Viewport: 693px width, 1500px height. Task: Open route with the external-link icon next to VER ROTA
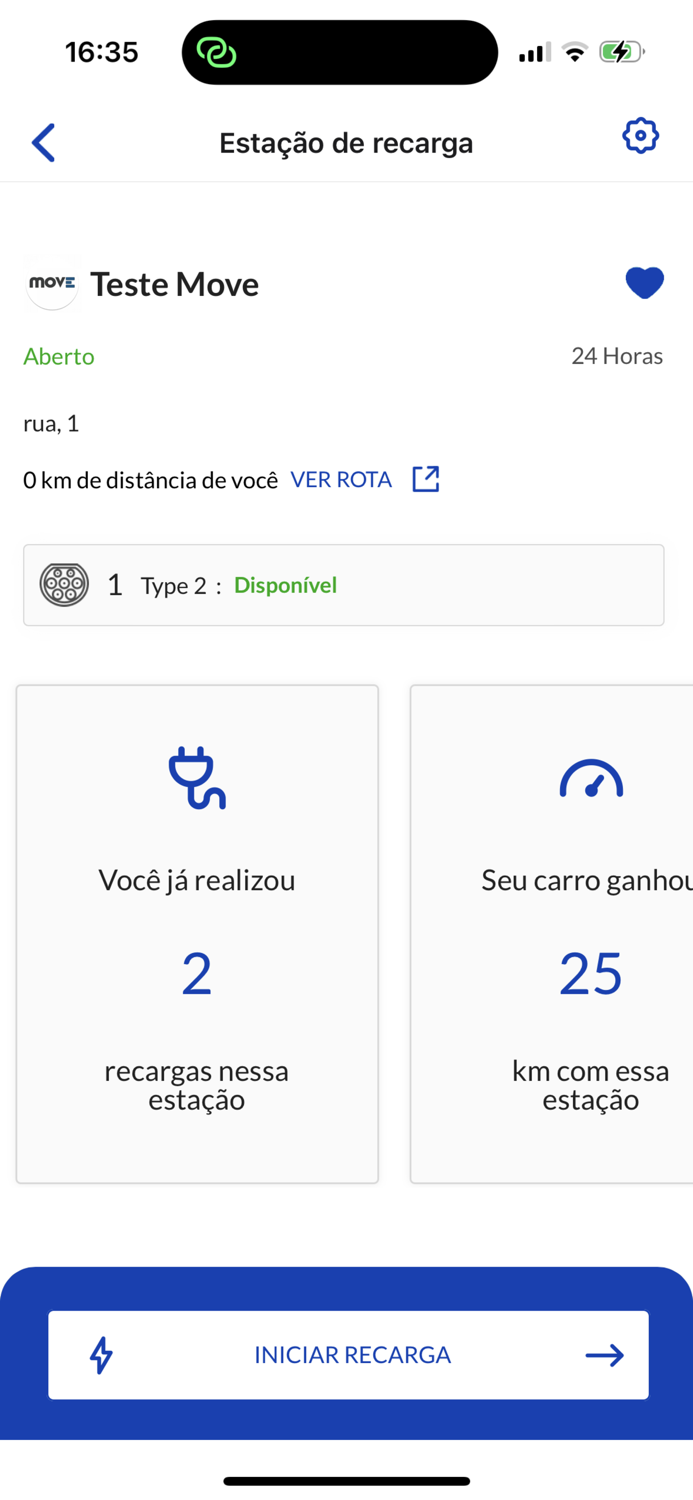click(x=425, y=479)
